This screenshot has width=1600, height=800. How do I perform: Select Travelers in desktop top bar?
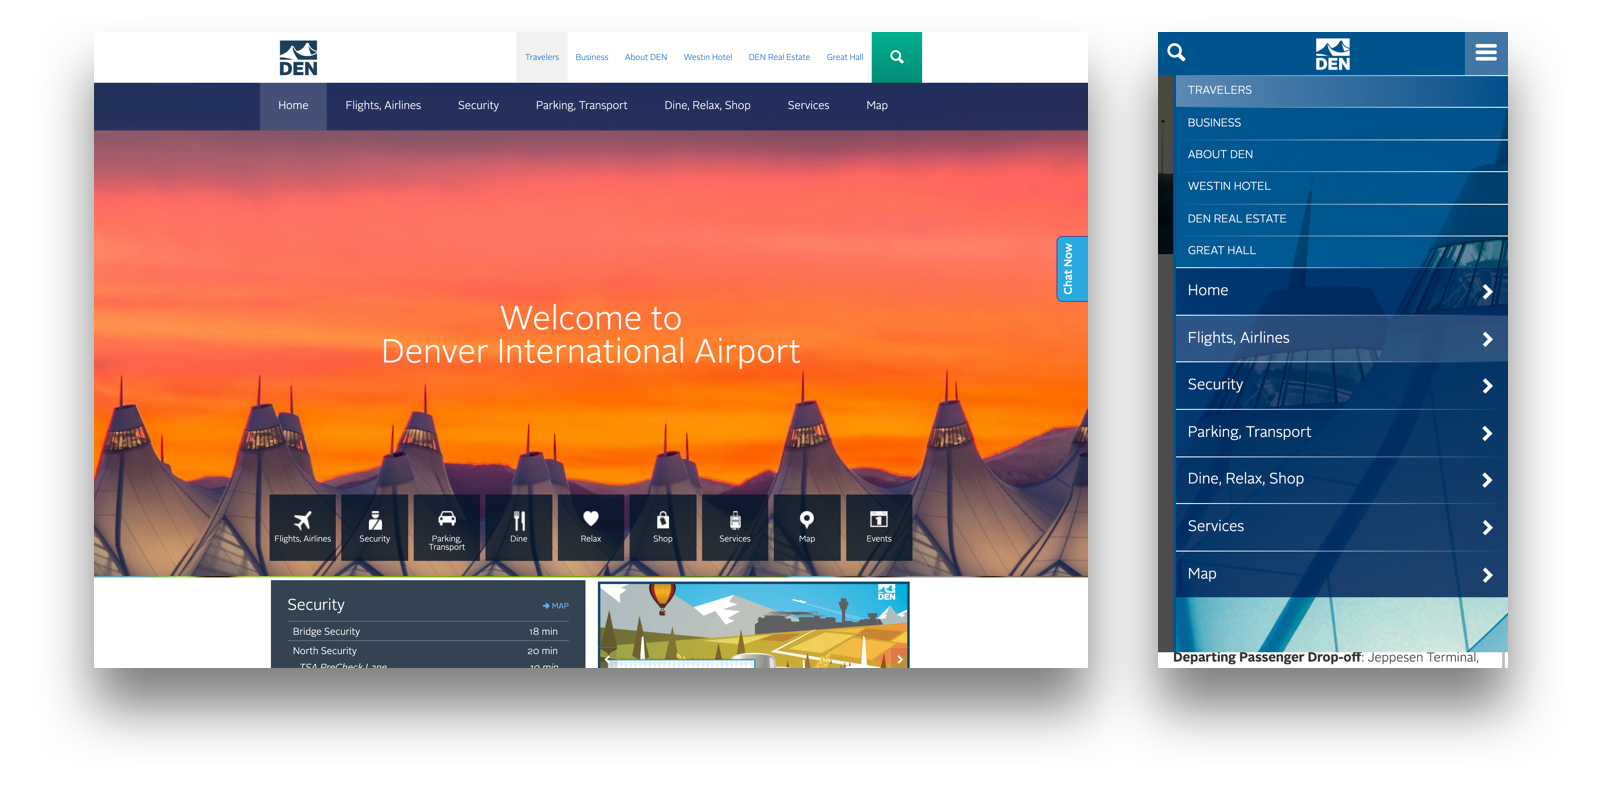pyautogui.click(x=542, y=57)
